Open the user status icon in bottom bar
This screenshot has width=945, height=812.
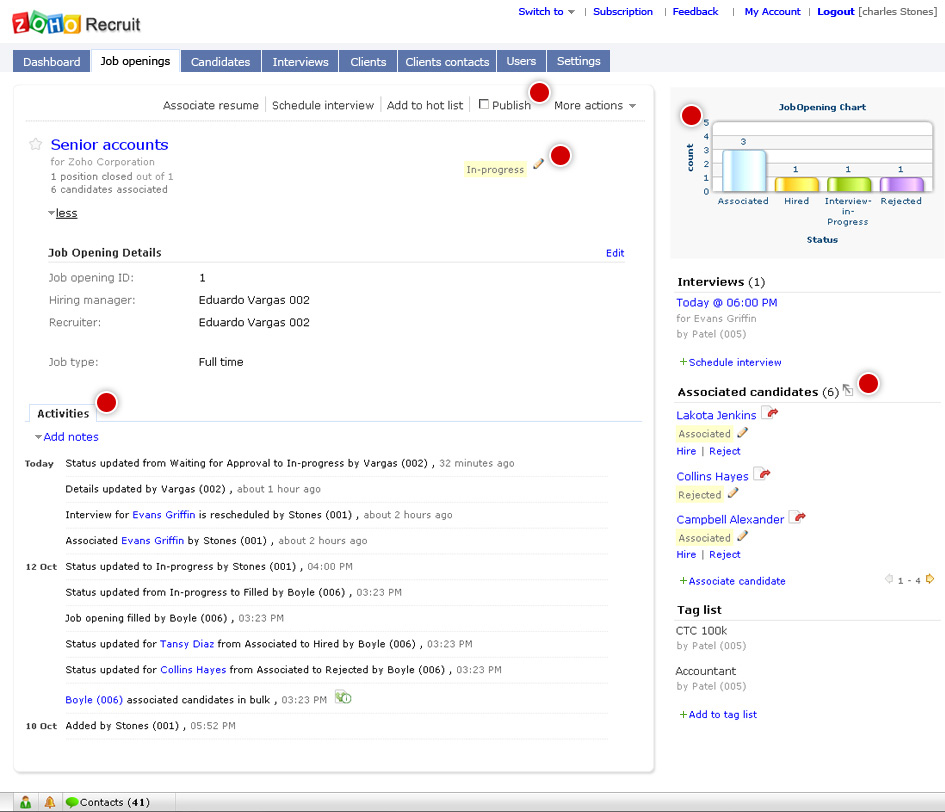(x=25, y=802)
